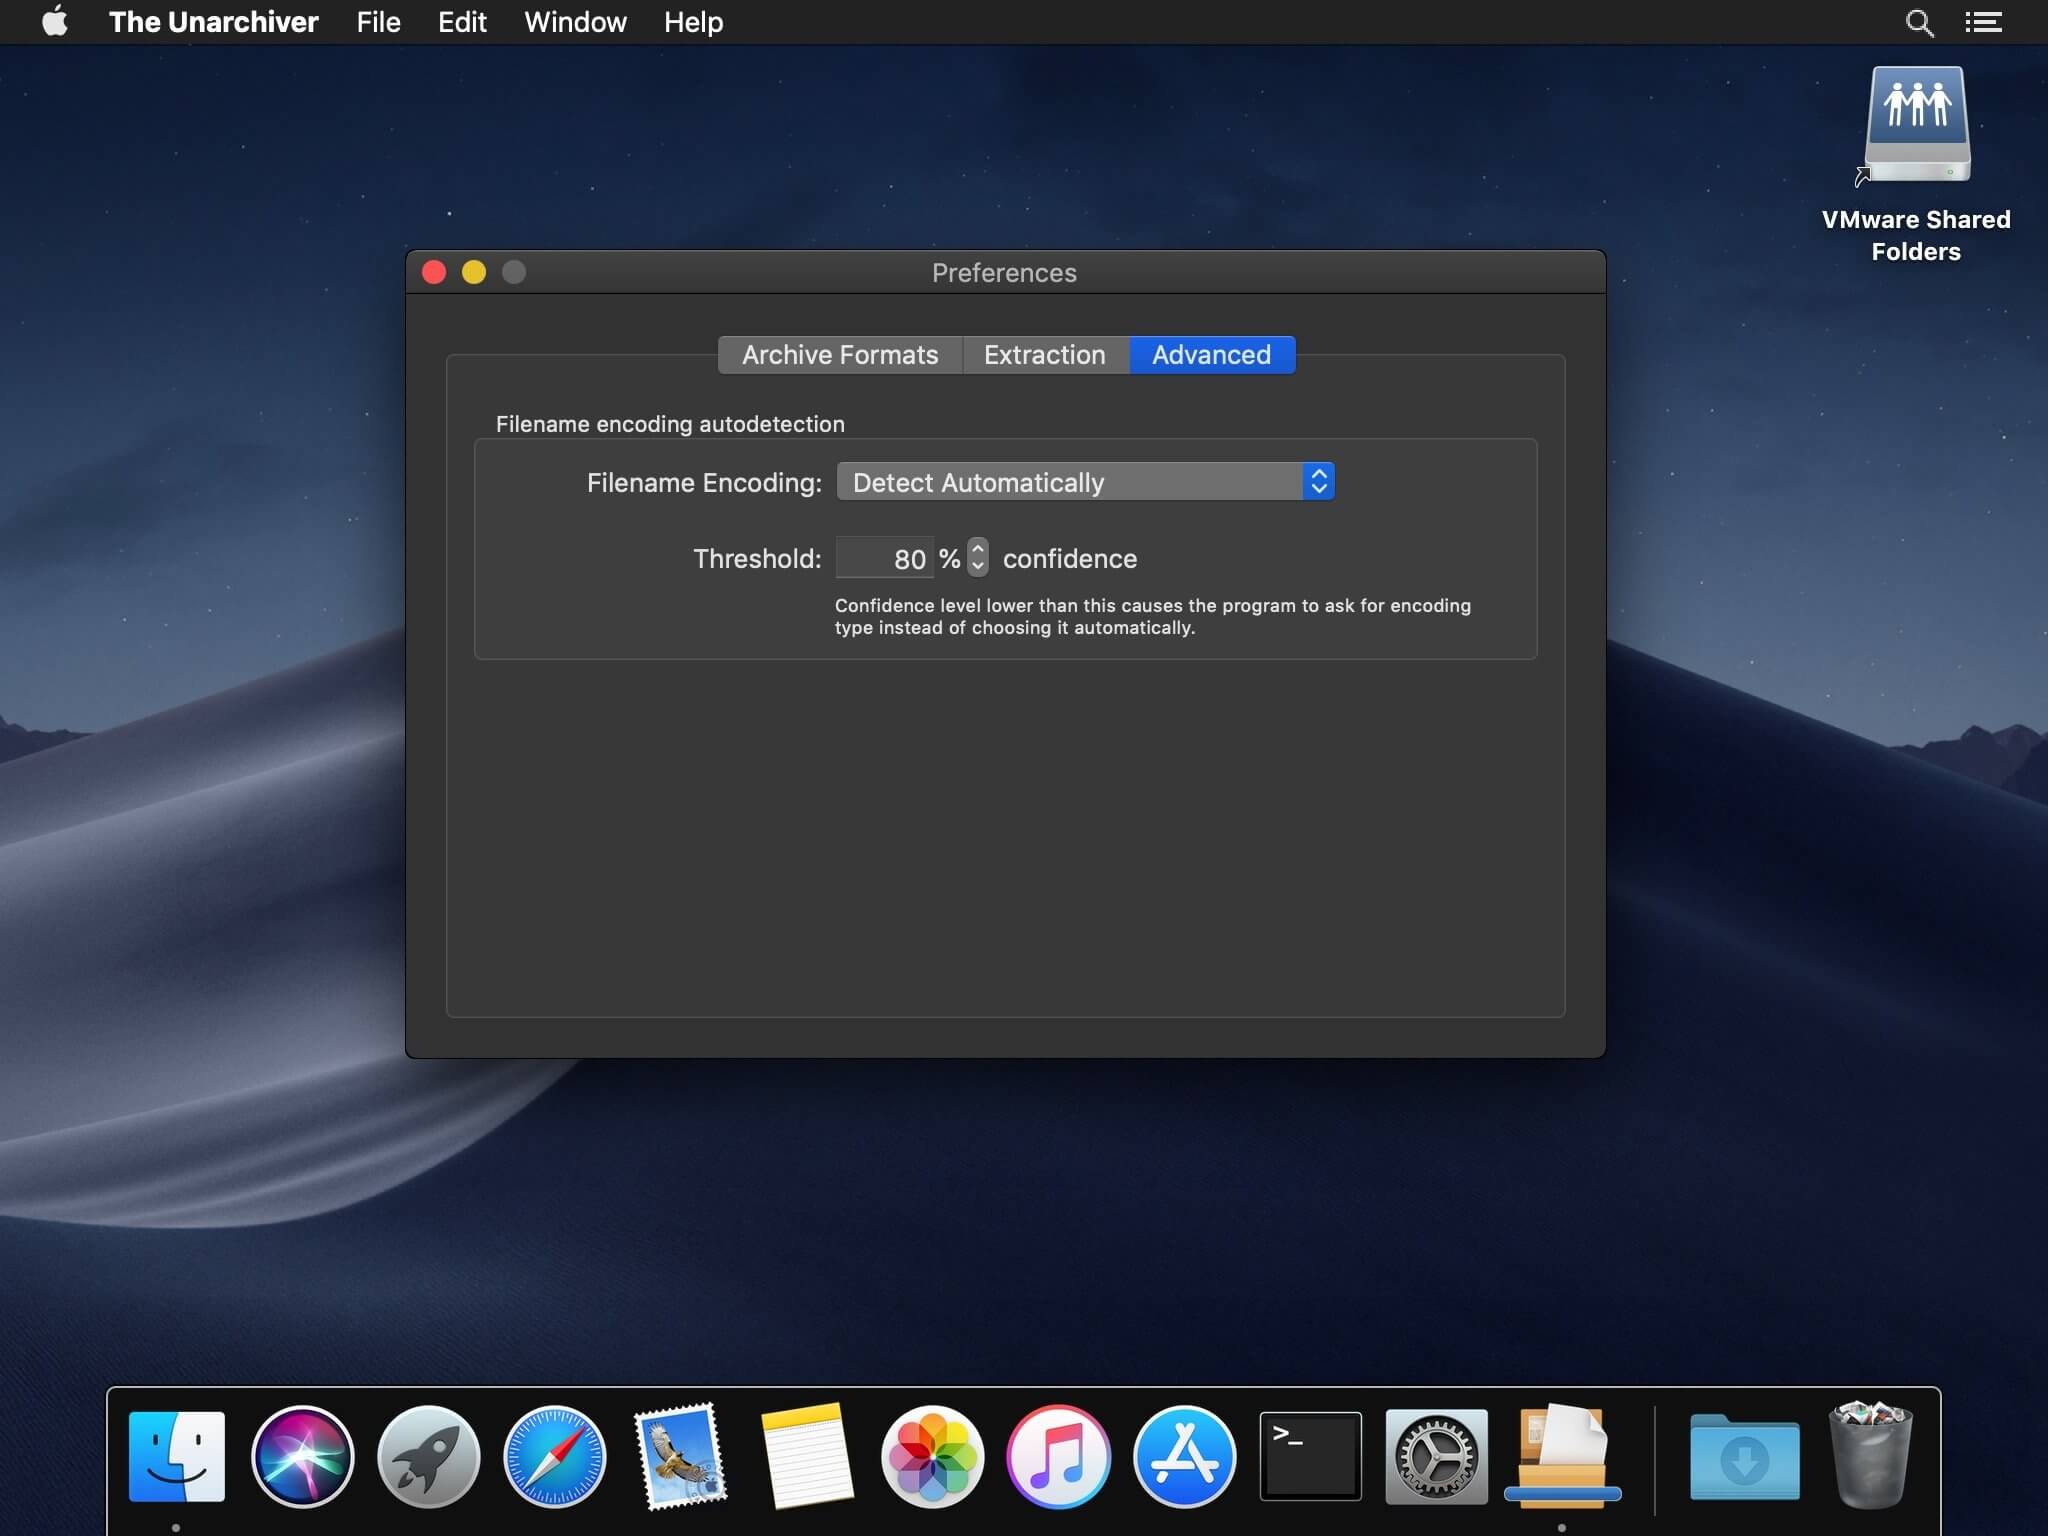2048x1536 pixels.
Task: Click the confidence level explanation text
Action: pos(1153,616)
